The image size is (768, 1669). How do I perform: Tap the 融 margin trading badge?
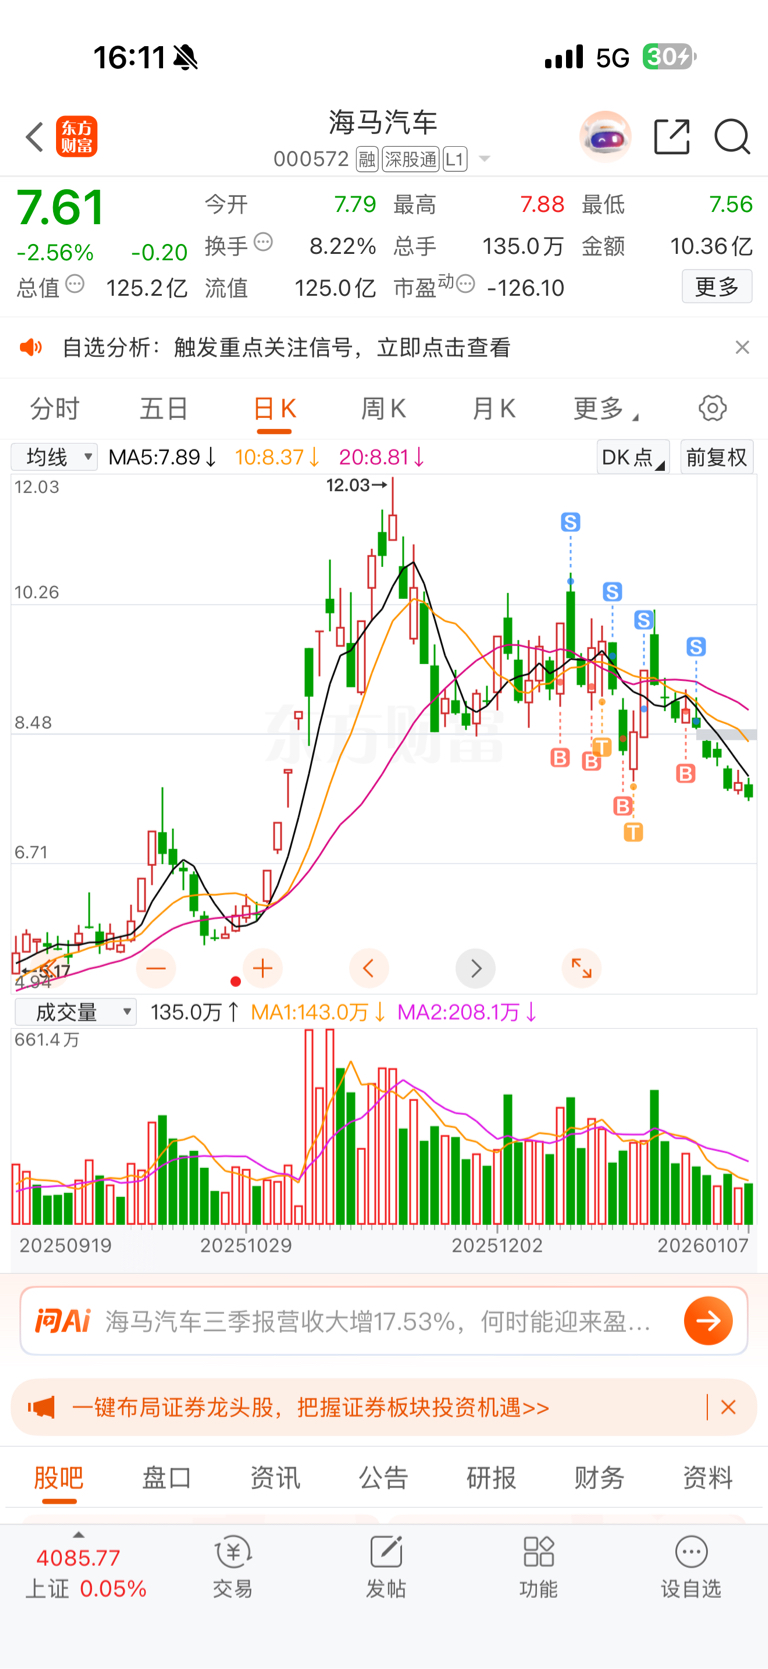[x=367, y=159]
